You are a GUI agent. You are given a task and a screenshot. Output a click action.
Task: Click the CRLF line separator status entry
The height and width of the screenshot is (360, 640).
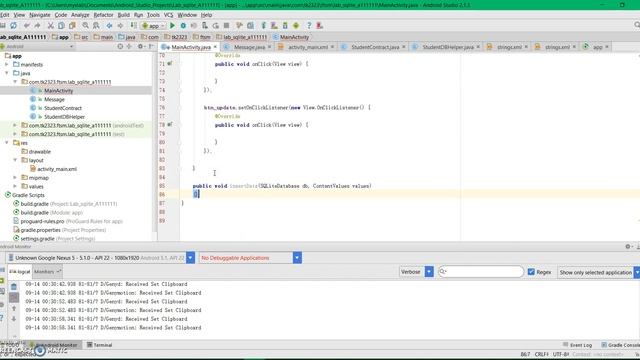pos(542,354)
